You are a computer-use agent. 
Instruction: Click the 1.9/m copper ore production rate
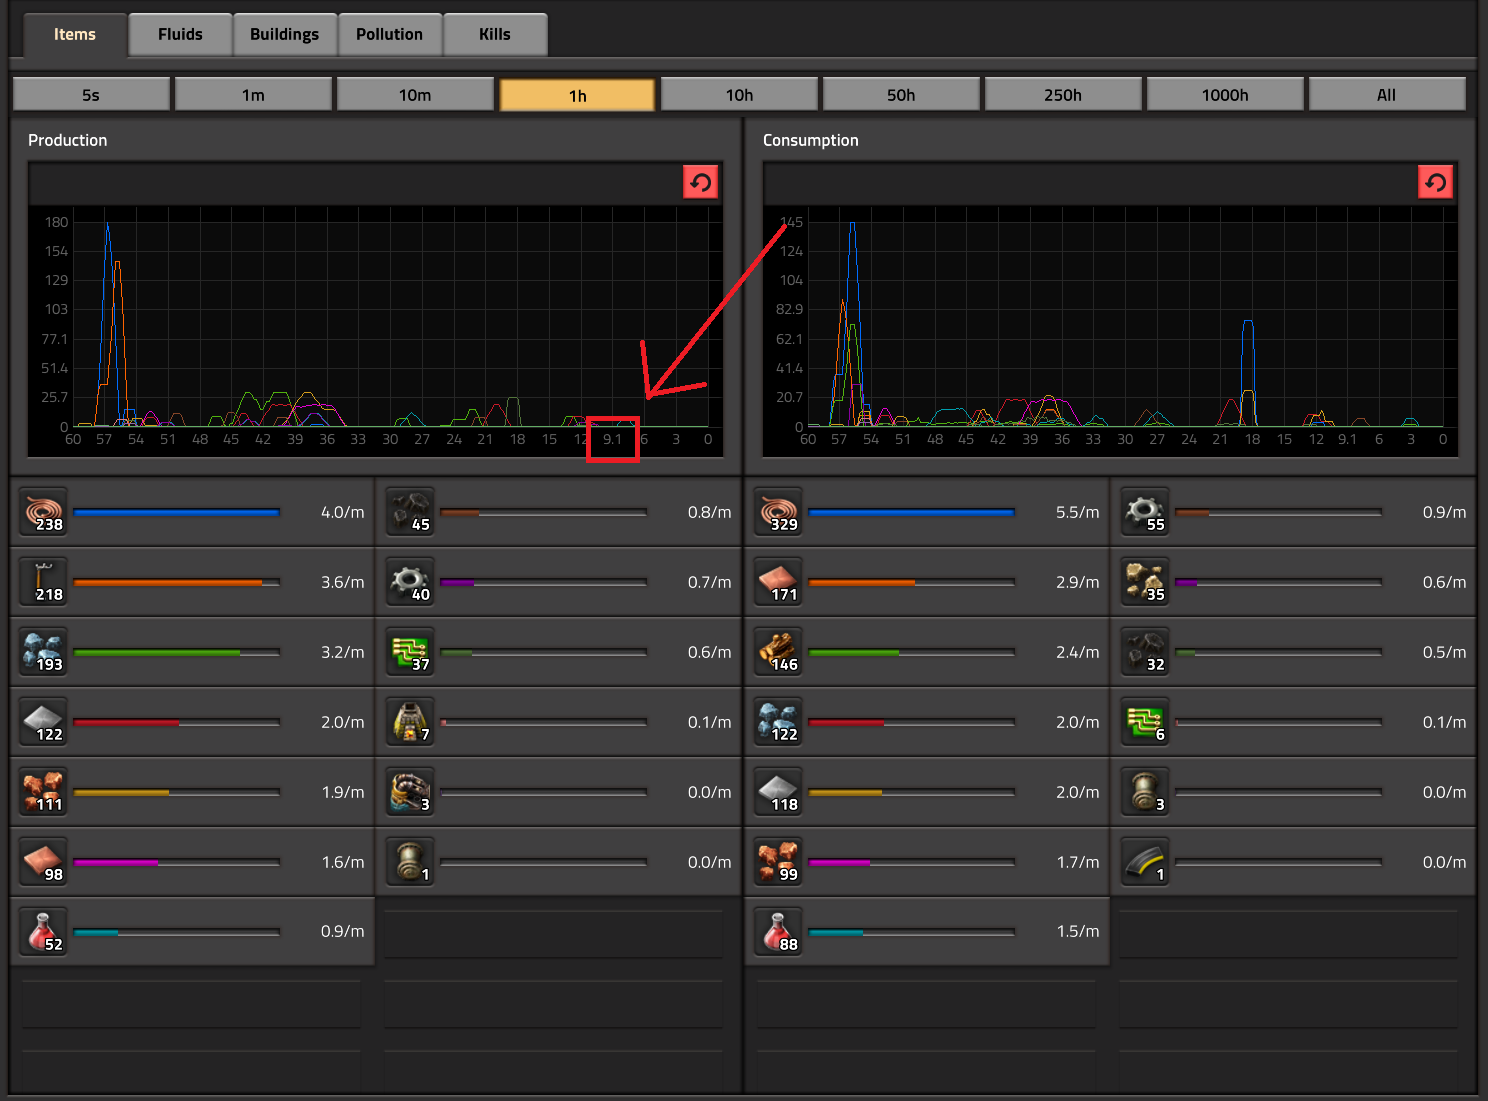[x=343, y=792]
